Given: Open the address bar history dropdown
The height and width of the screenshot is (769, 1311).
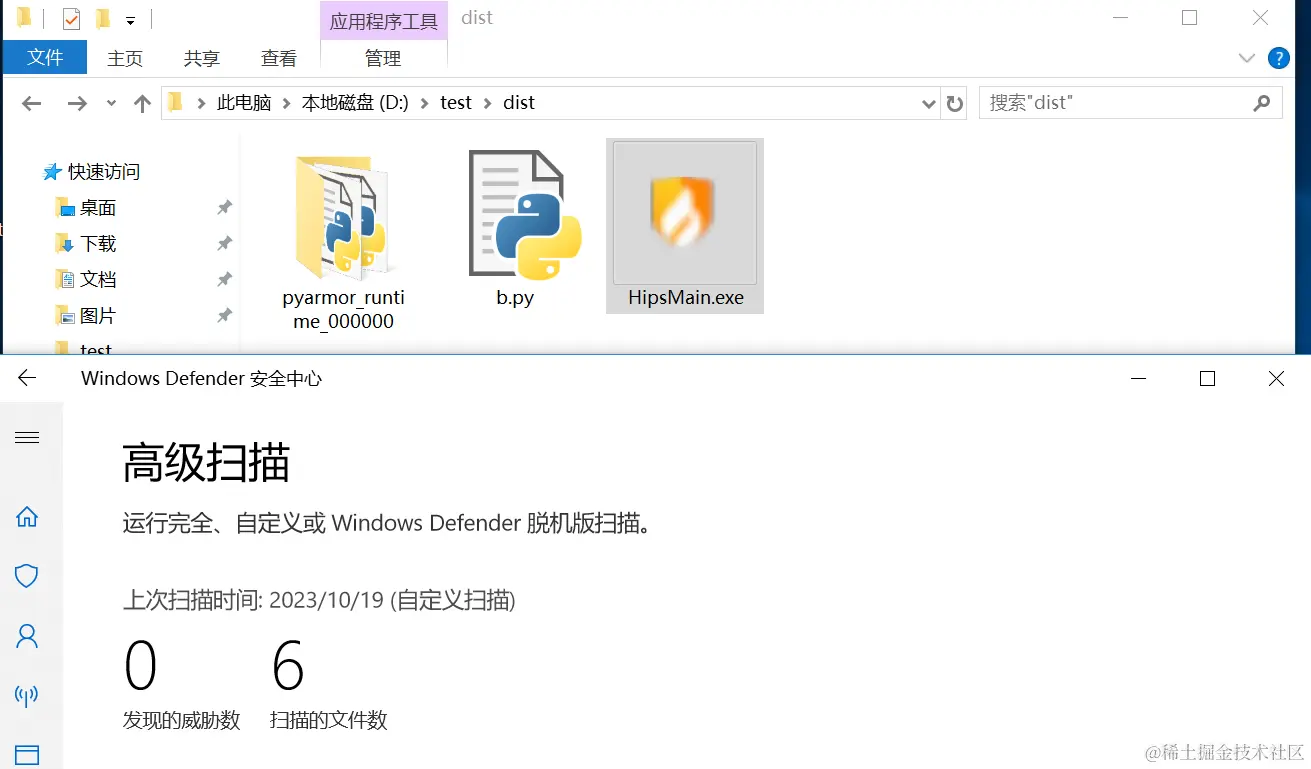Looking at the screenshot, I should (929, 102).
